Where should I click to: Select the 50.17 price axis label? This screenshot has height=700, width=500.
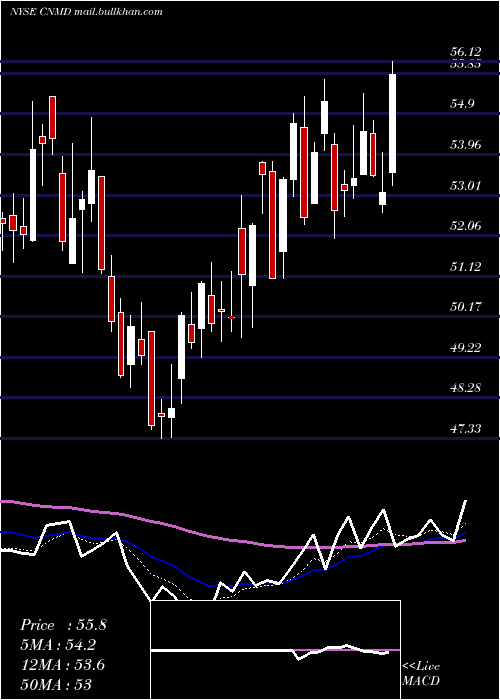(466, 307)
